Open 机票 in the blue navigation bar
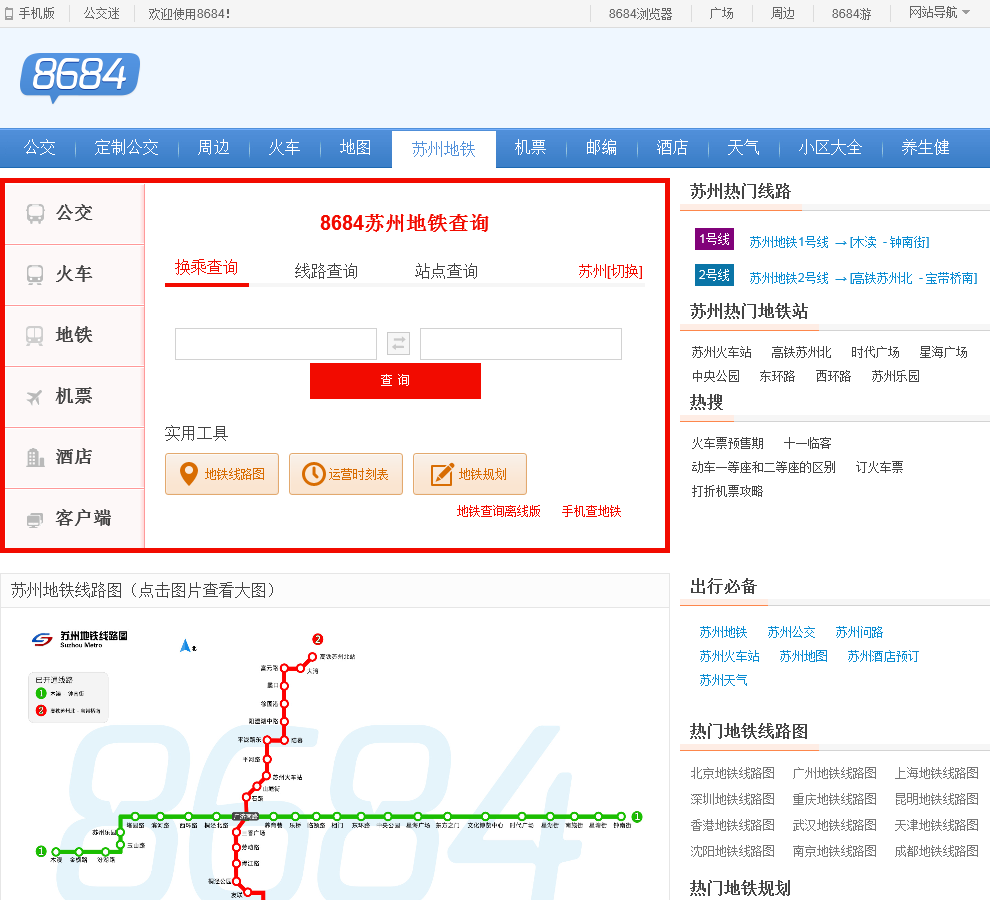This screenshot has height=900, width=990. pyautogui.click(x=530, y=148)
